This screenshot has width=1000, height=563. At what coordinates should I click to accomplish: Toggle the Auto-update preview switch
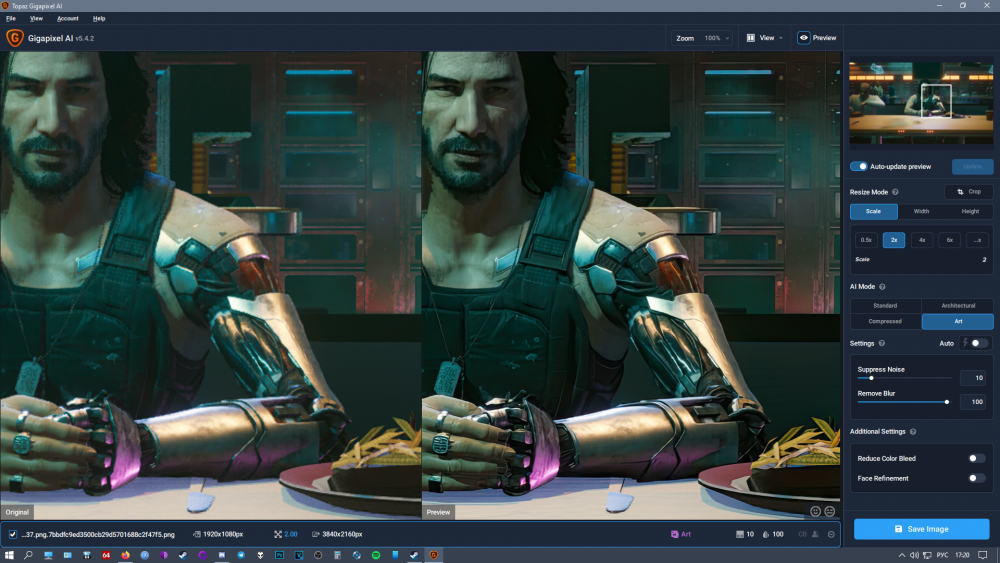click(858, 166)
